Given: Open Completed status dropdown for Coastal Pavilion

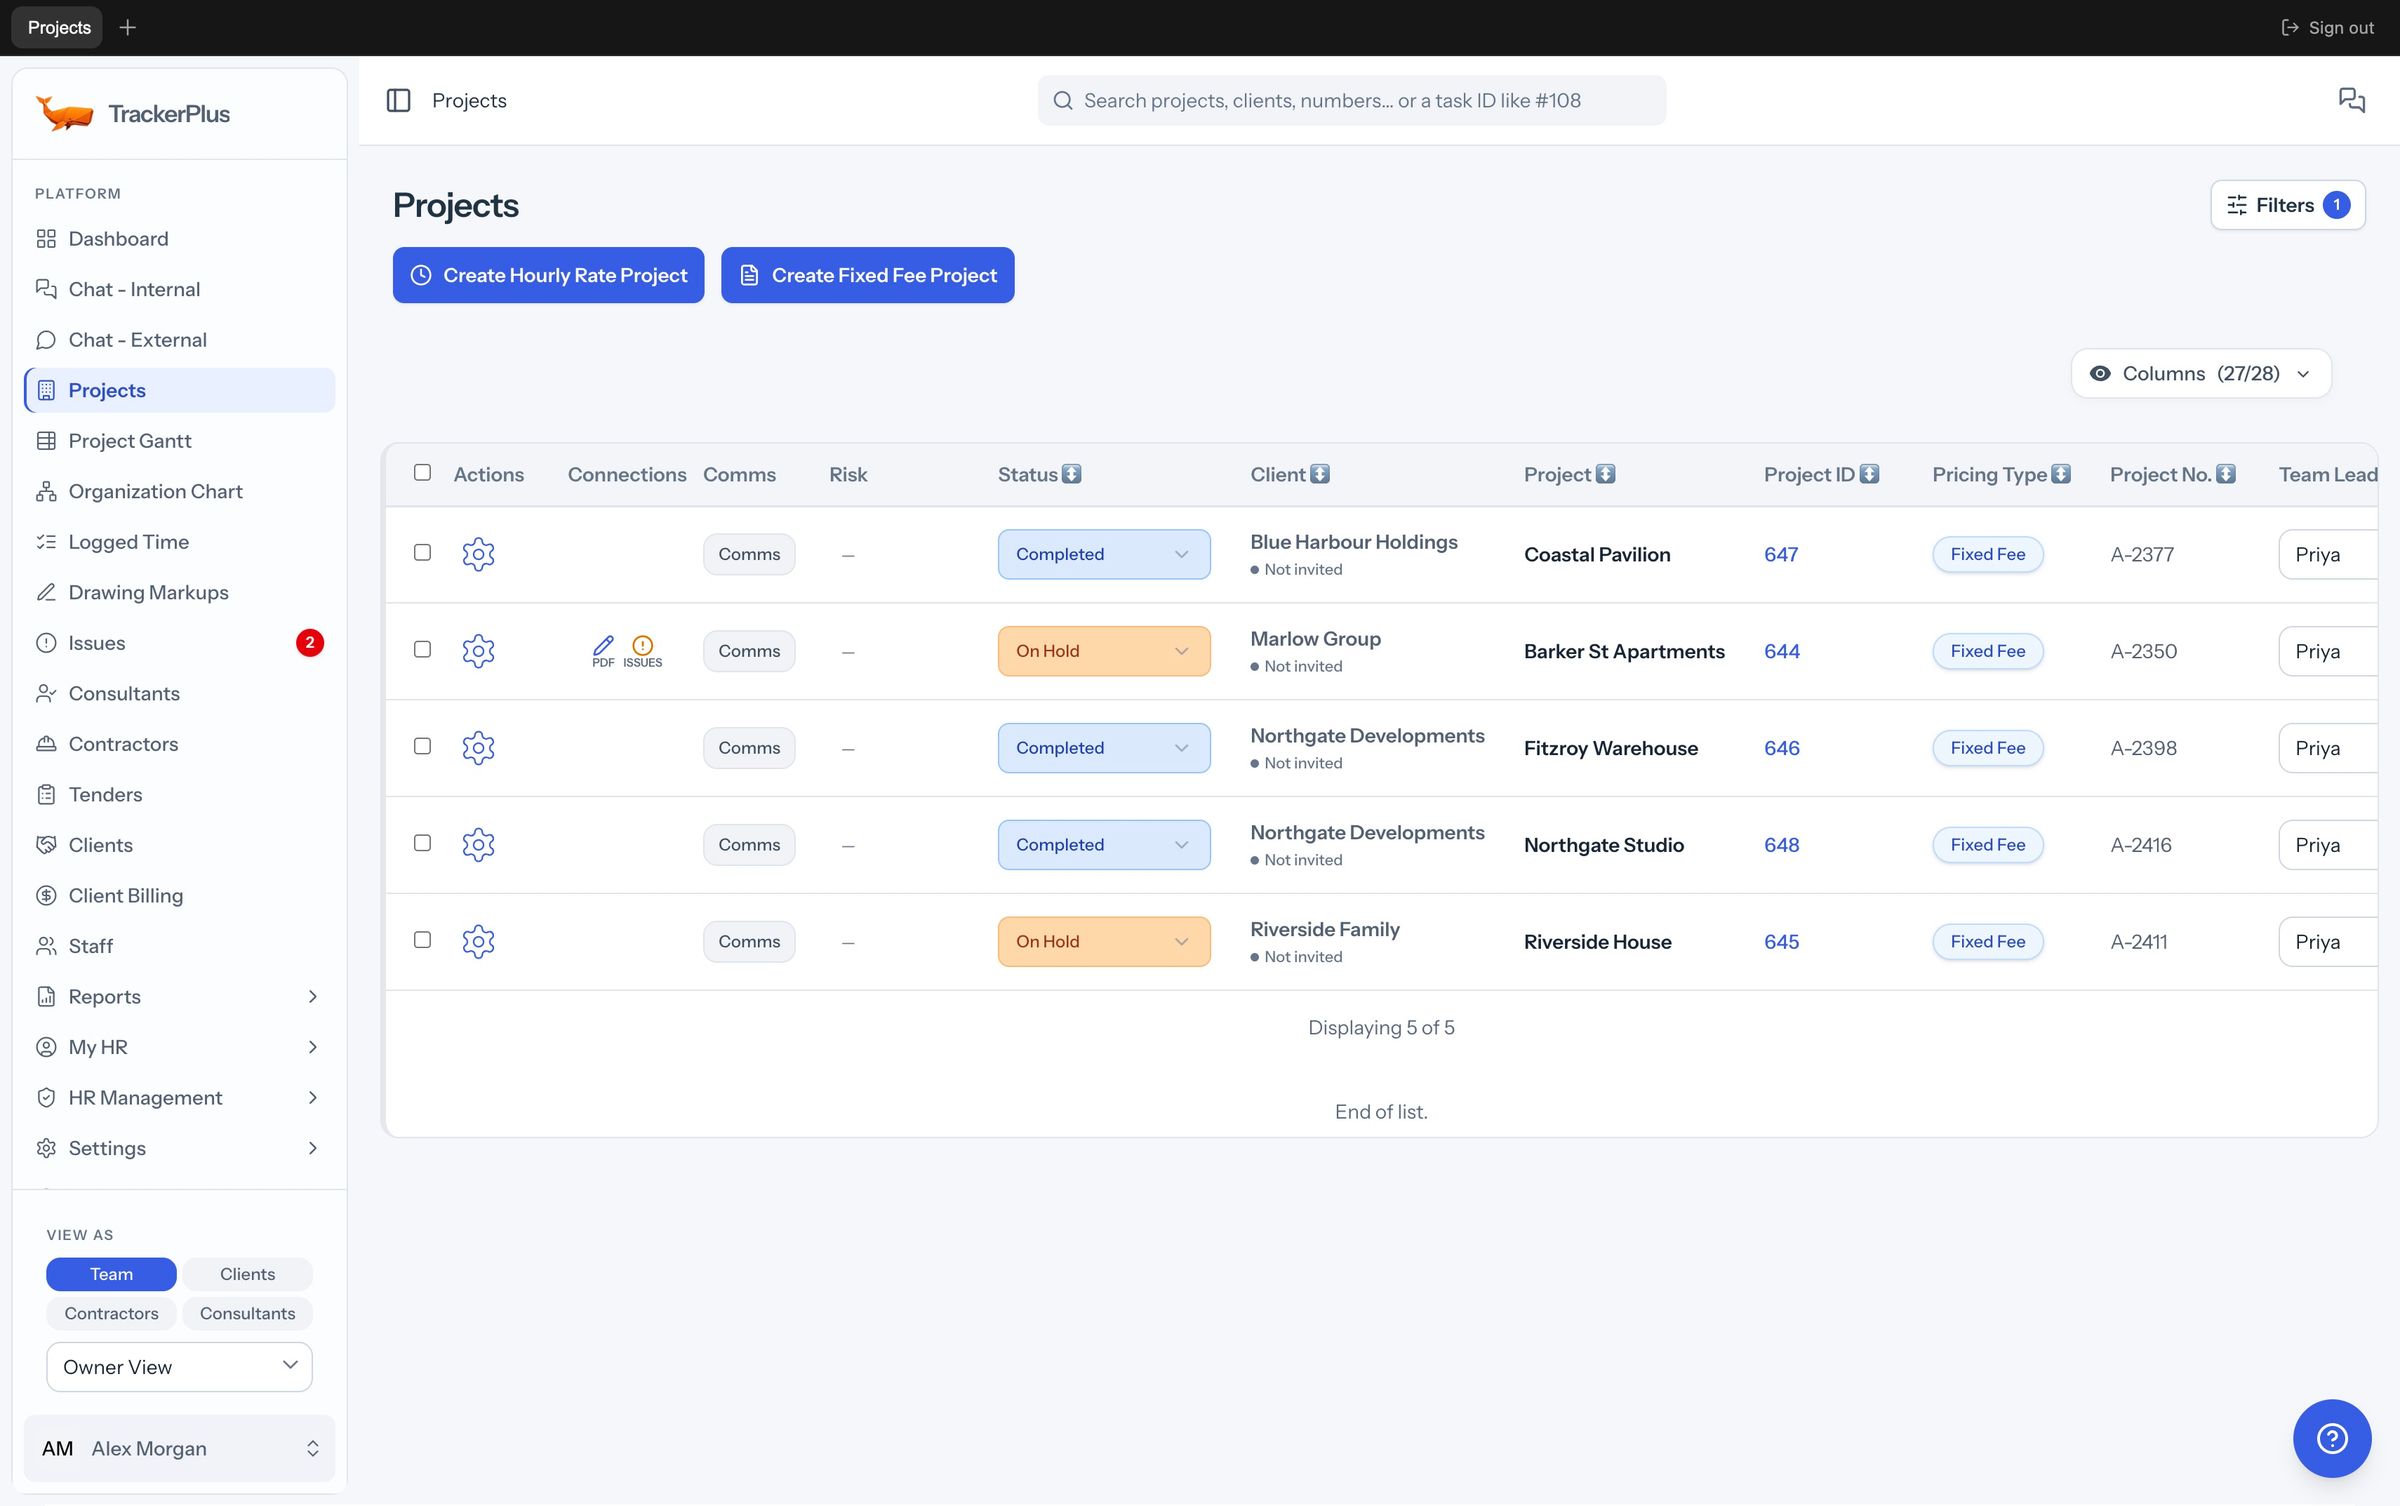Looking at the screenshot, I should pyautogui.click(x=1103, y=554).
